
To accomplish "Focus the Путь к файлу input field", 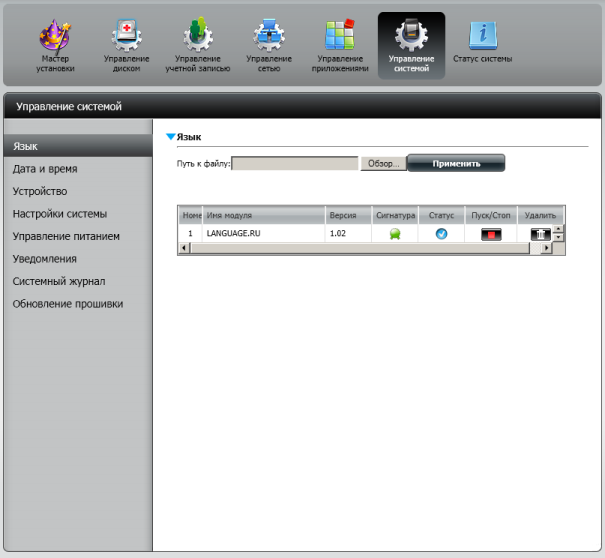I will pyautogui.click(x=295, y=164).
